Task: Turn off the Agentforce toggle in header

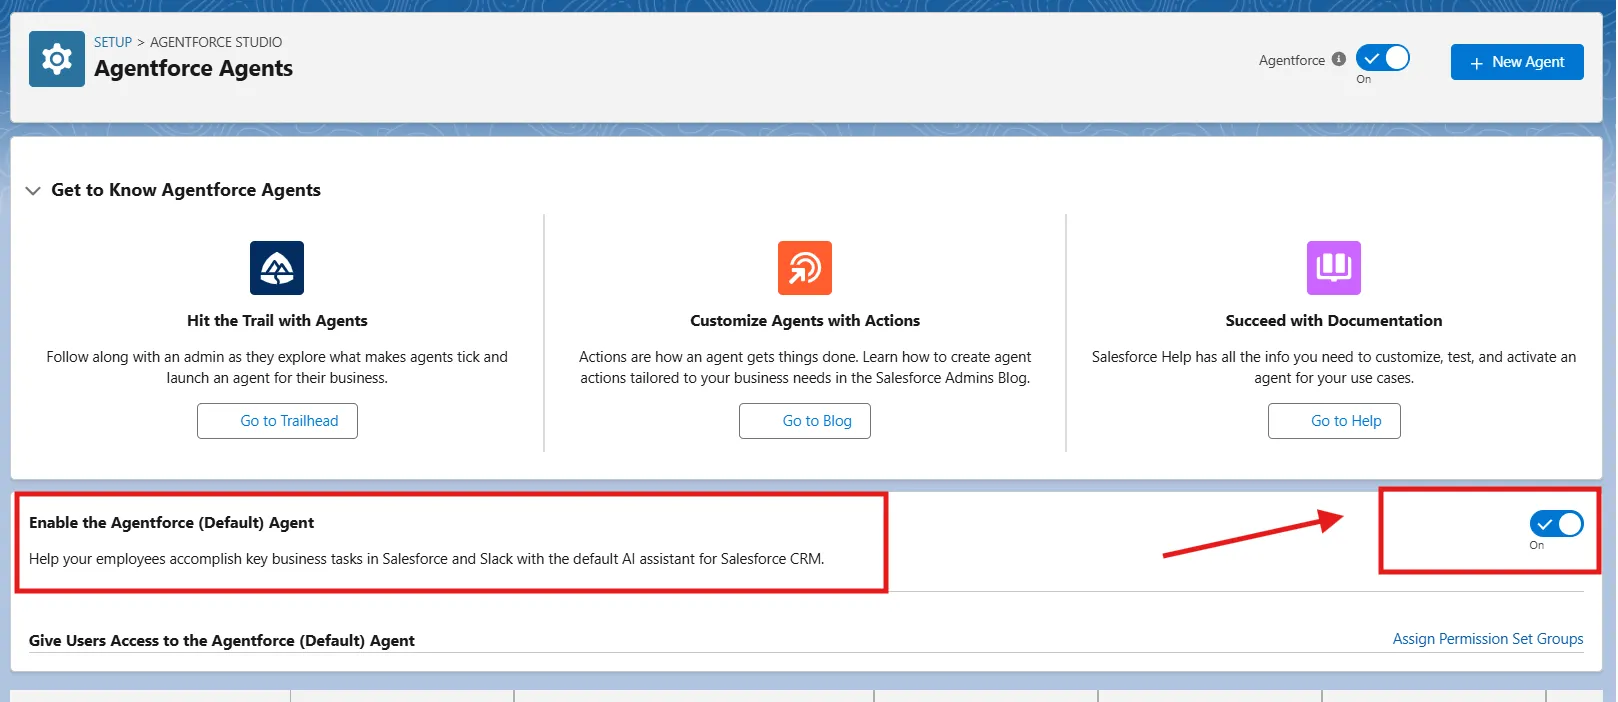Action: point(1383,58)
